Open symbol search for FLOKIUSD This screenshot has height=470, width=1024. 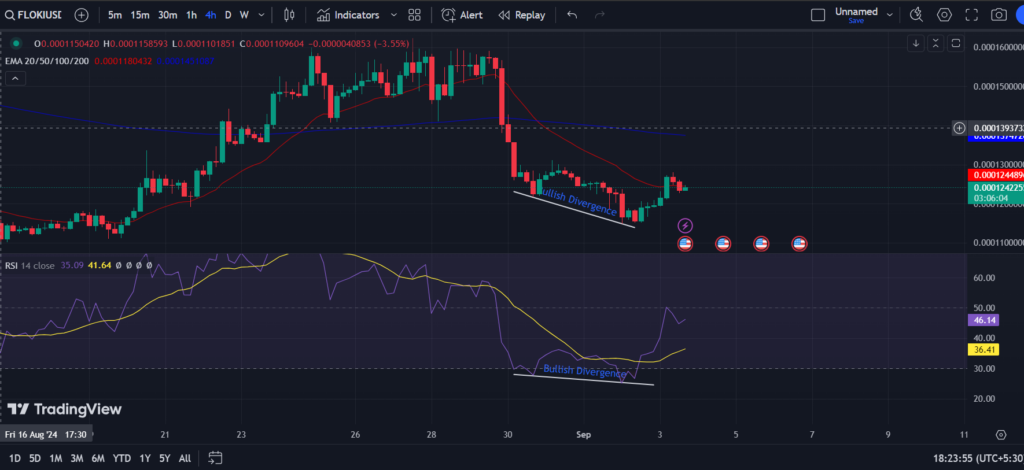pyautogui.click(x=34, y=14)
